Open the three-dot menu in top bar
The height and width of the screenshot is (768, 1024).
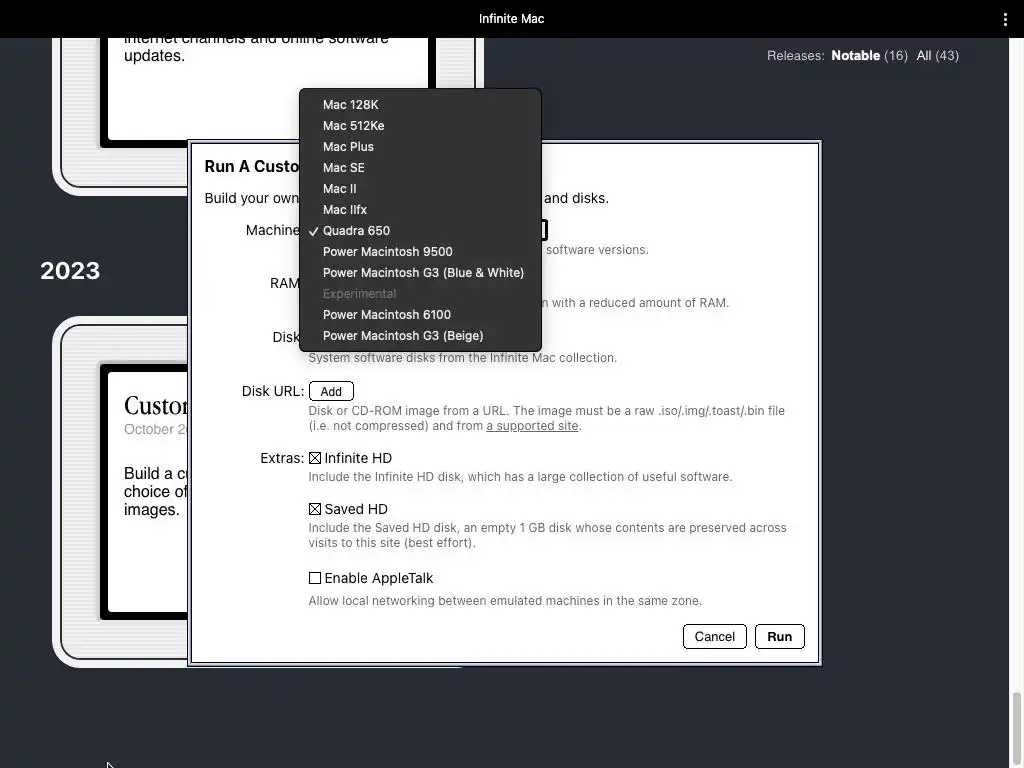pyautogui.click(x=1005, y=20)
